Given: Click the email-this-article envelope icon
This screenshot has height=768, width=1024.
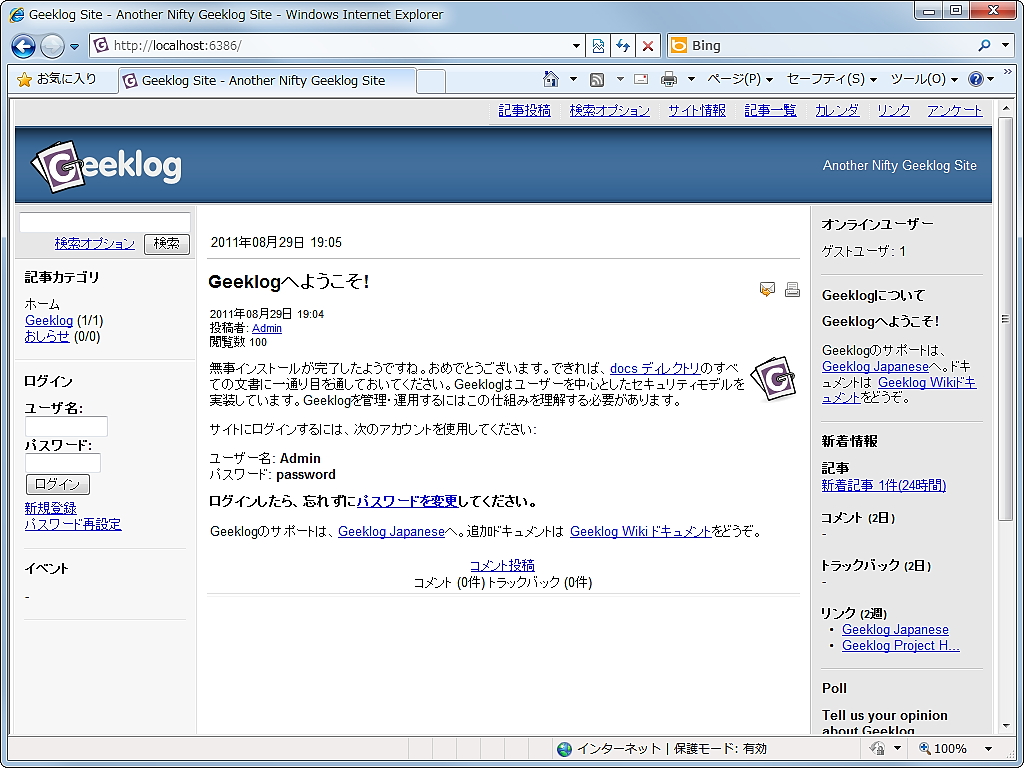Looking at the screenshot, I should [x=767, y=289].
